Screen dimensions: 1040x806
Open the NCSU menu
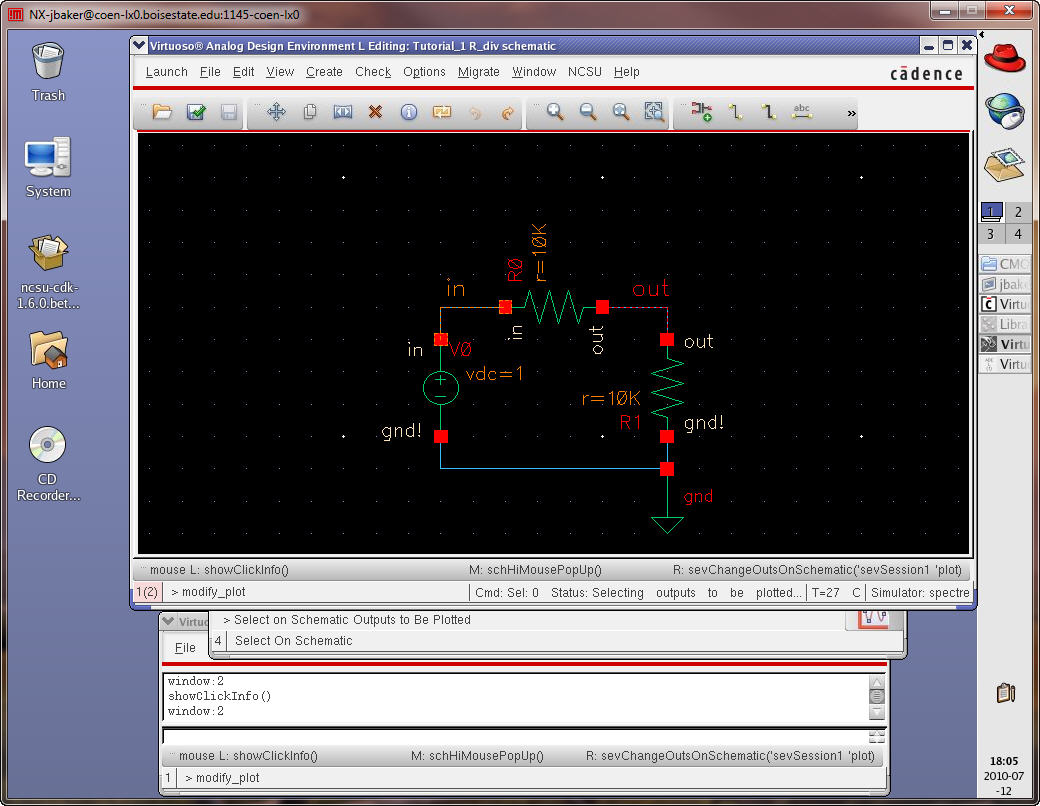pyautogui.click(x=585, y=72)
